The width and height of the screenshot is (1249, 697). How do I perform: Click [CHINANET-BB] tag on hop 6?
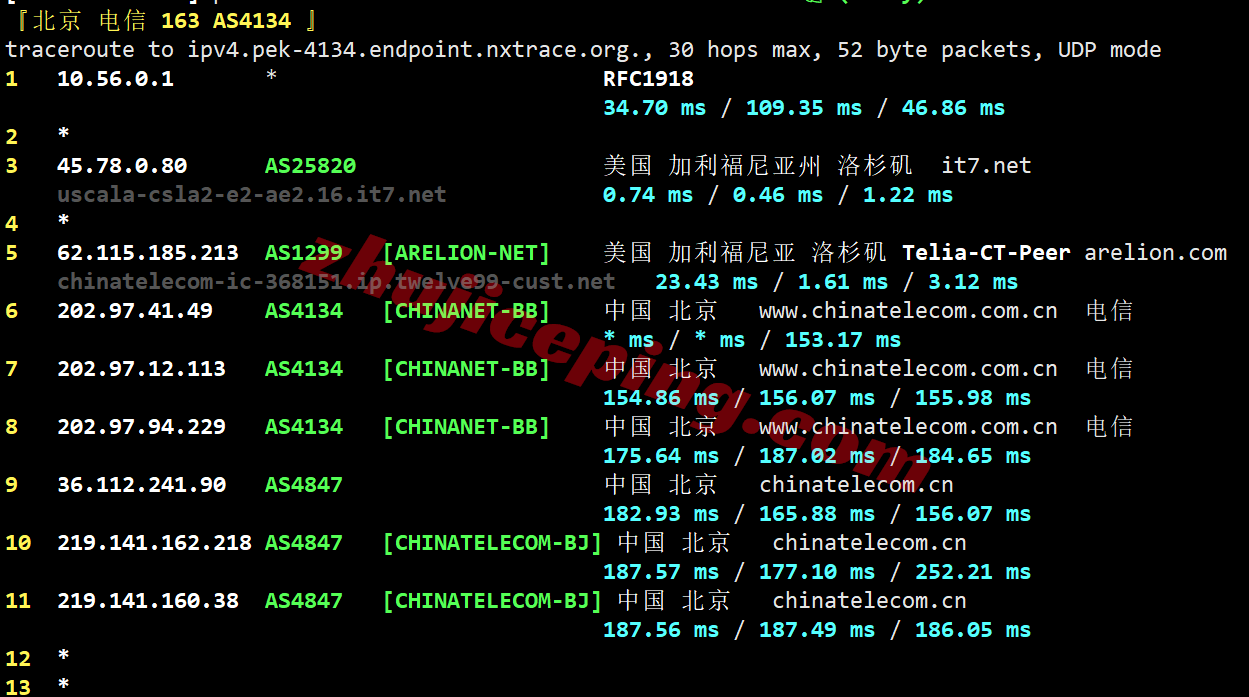466,311
